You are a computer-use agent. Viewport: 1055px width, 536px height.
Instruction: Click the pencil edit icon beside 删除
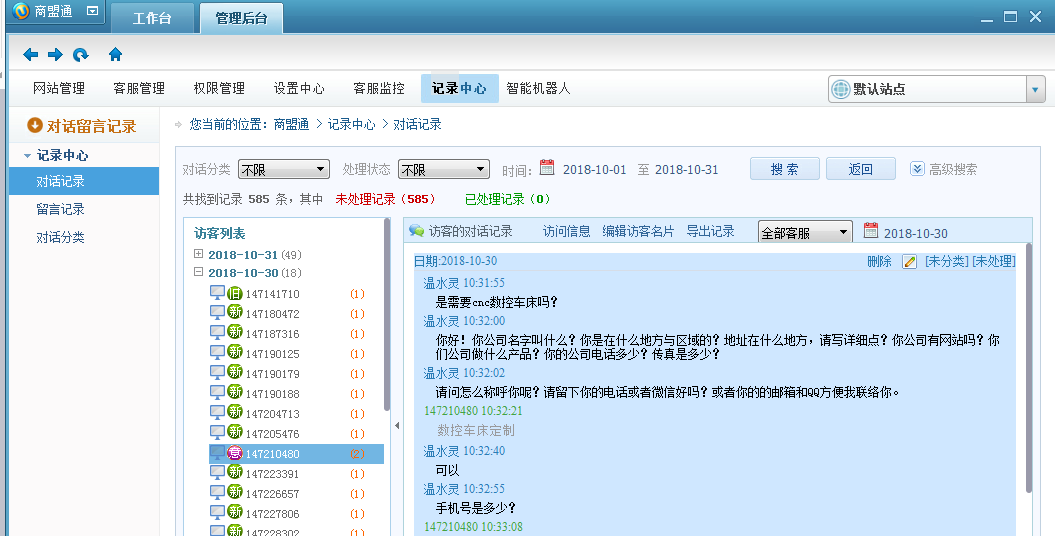click(x=909, y=262)
